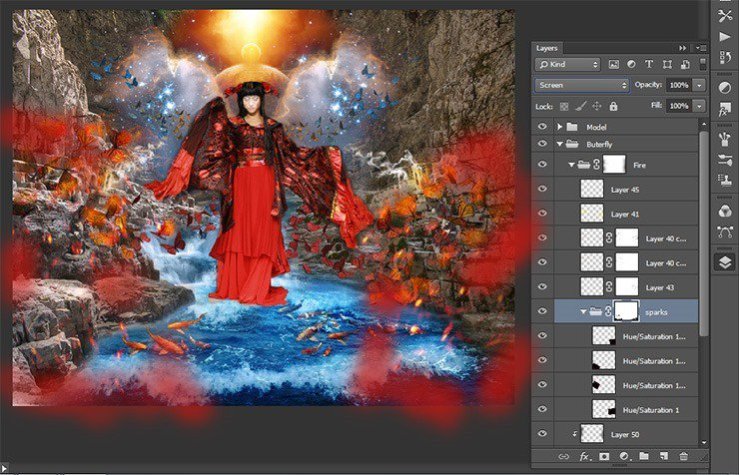The image size is (739, 475).
Task: Toggle visibility of Layer 50
Action: [542, 434]
